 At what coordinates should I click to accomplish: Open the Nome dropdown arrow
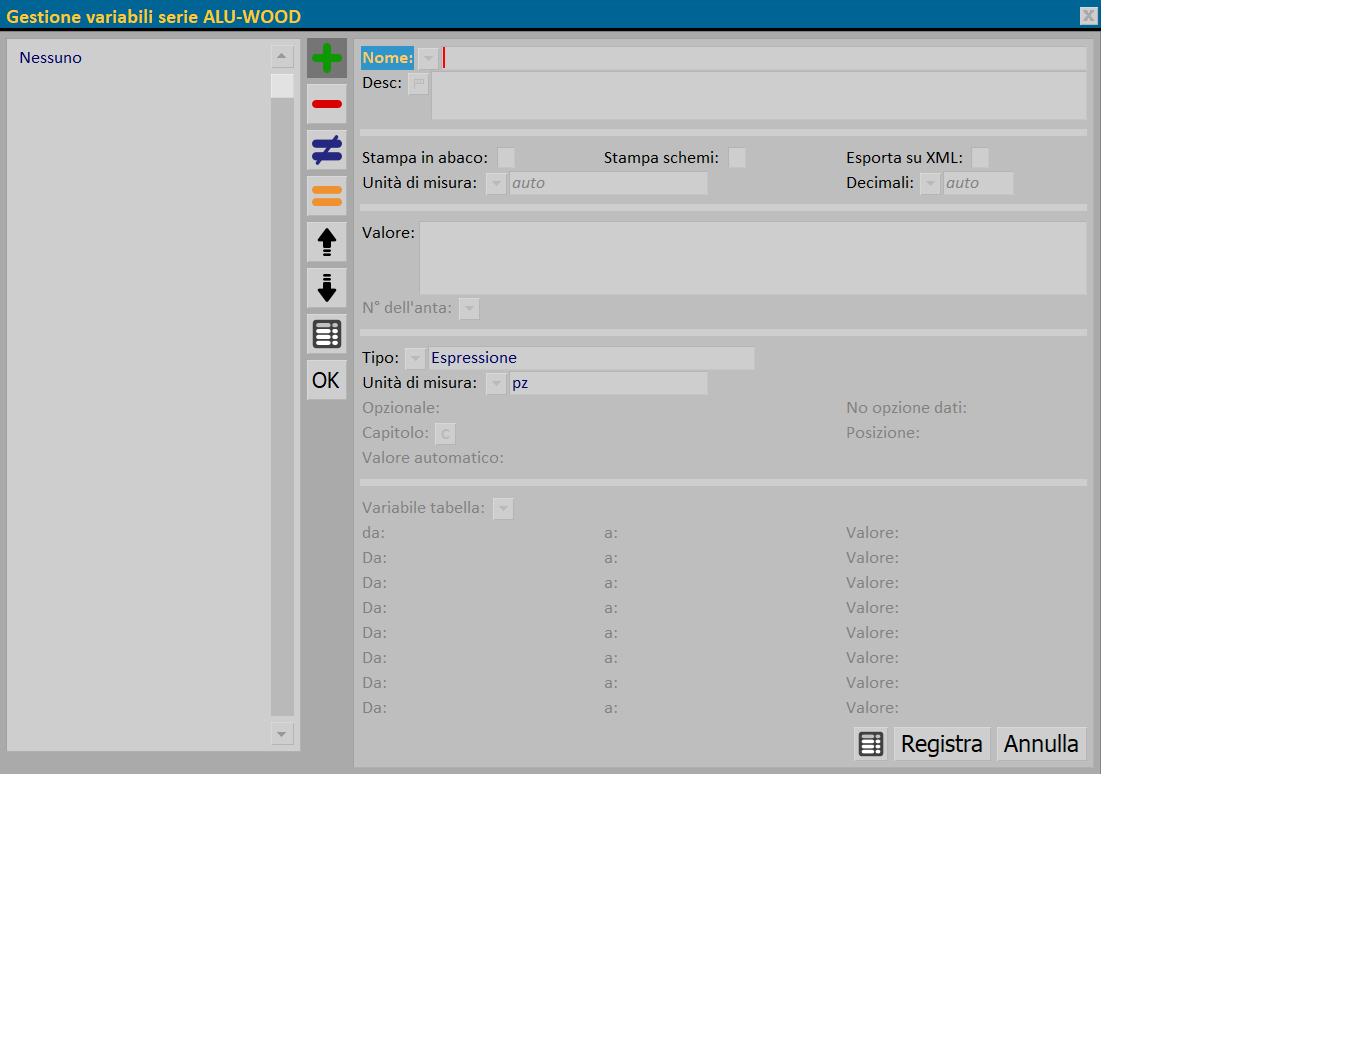428,58
